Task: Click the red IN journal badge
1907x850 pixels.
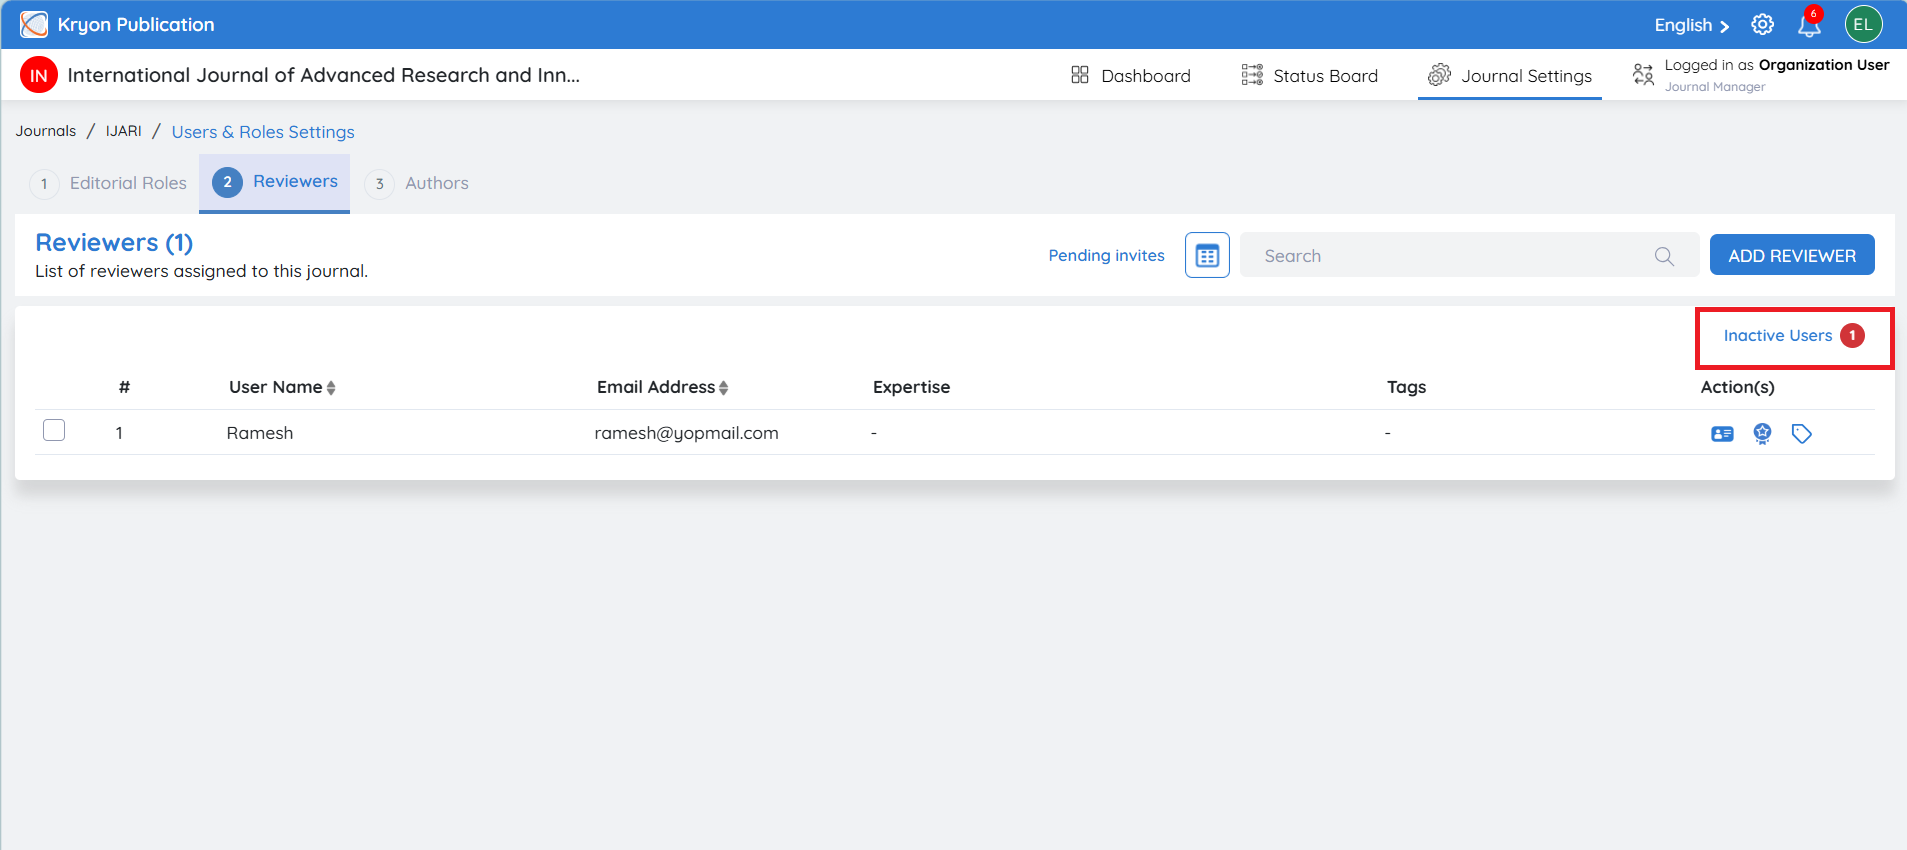Action: pos(39,75)
